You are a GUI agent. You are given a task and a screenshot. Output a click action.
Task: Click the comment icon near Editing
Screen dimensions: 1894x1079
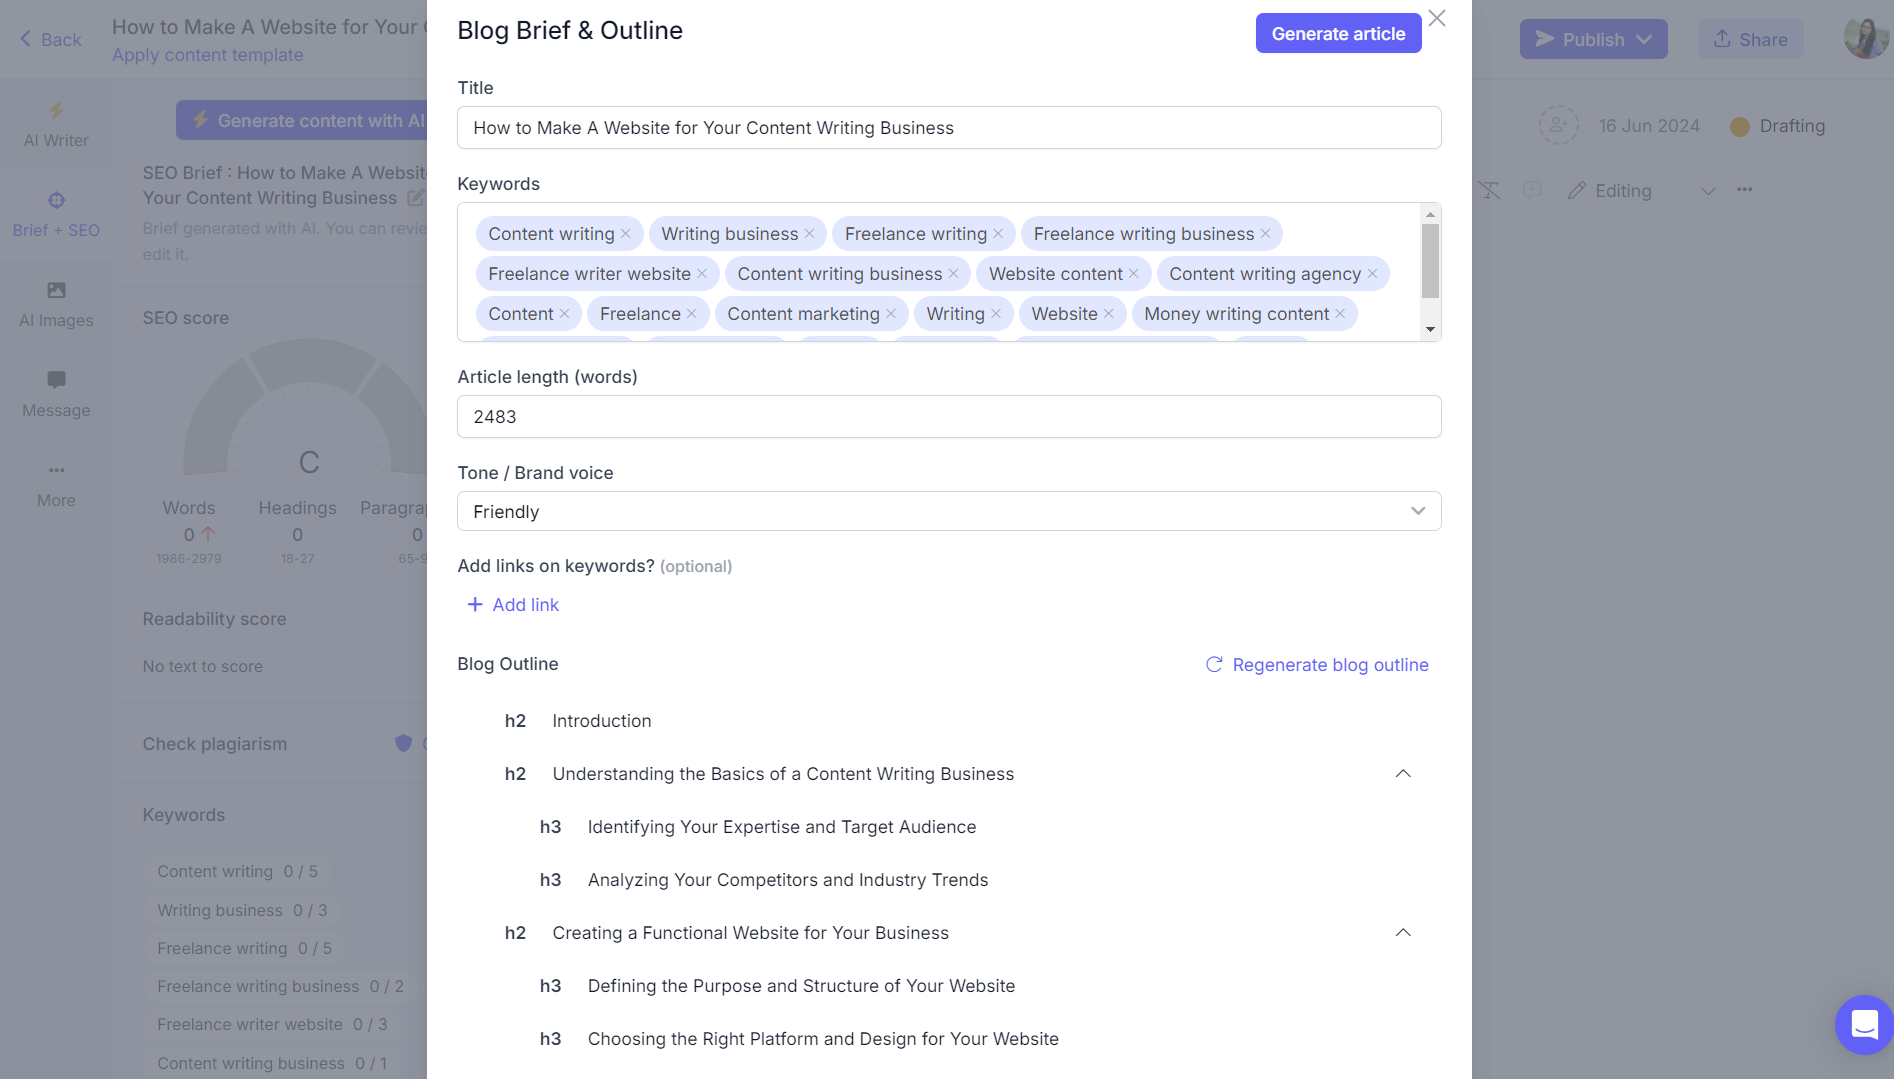(x=1532, y=190)
